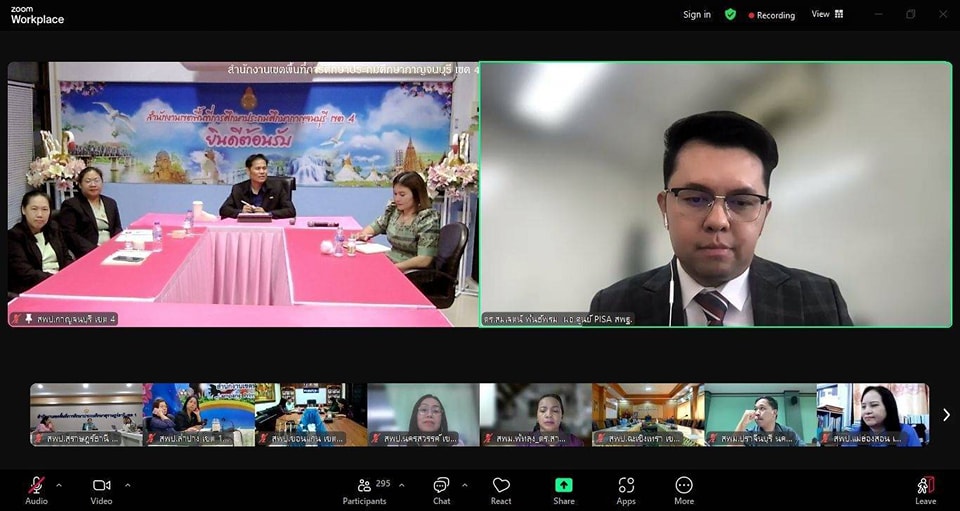Click the pinned สพป.กาญจนบุรี เขต 4 video tile

(243, 194)
